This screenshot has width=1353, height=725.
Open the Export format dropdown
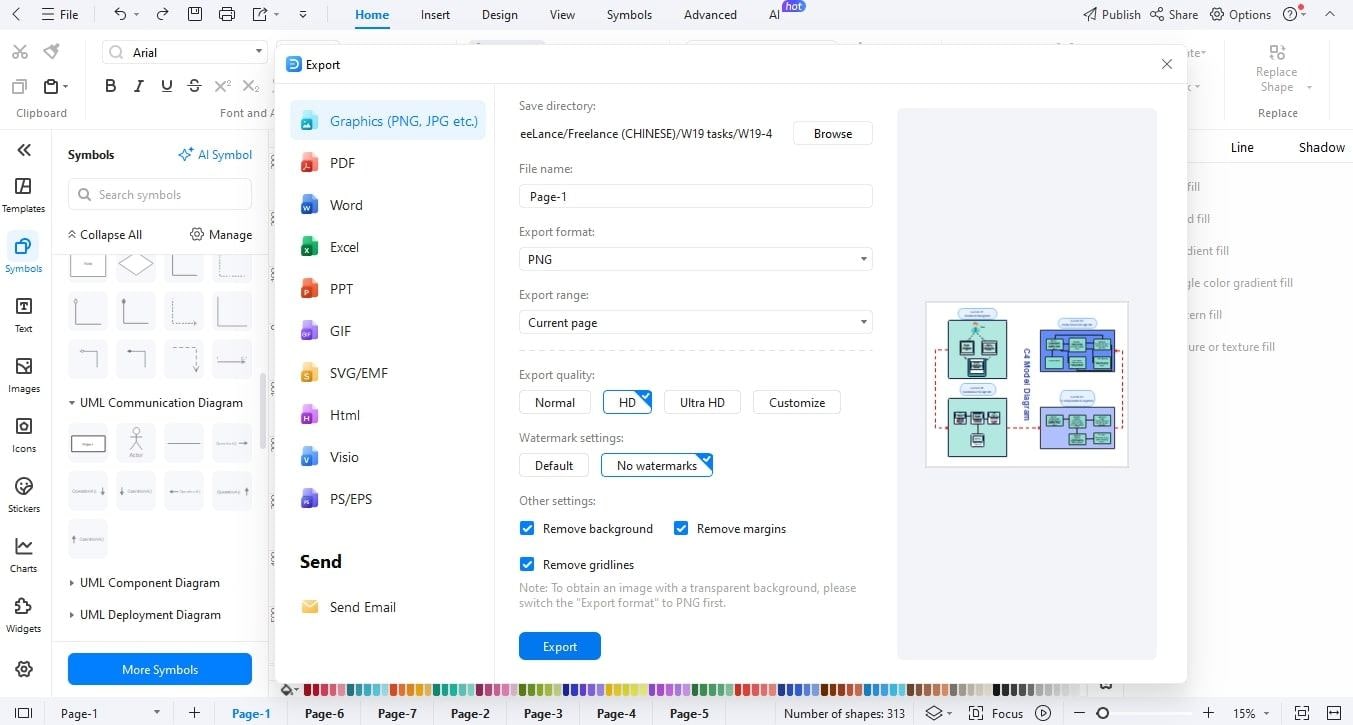[862, 259]
